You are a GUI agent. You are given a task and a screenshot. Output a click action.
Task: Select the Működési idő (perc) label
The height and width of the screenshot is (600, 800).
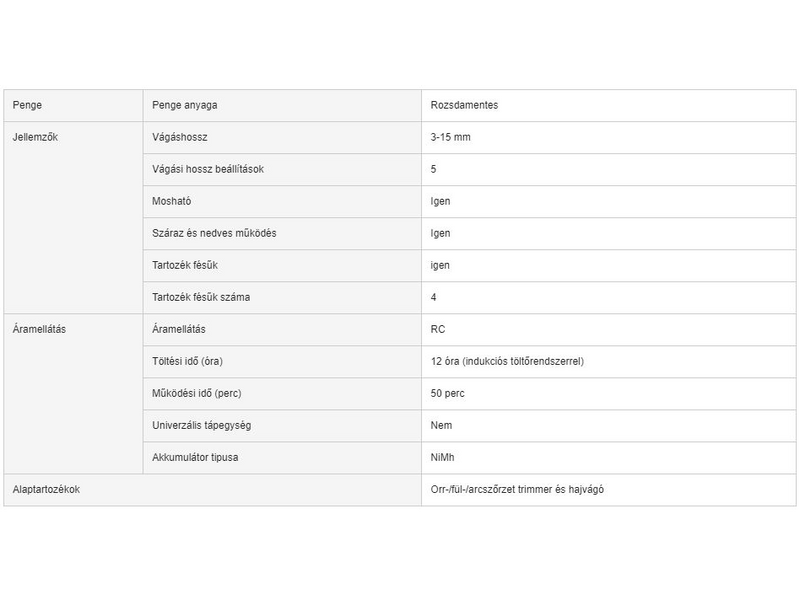(x=196, y=393)
